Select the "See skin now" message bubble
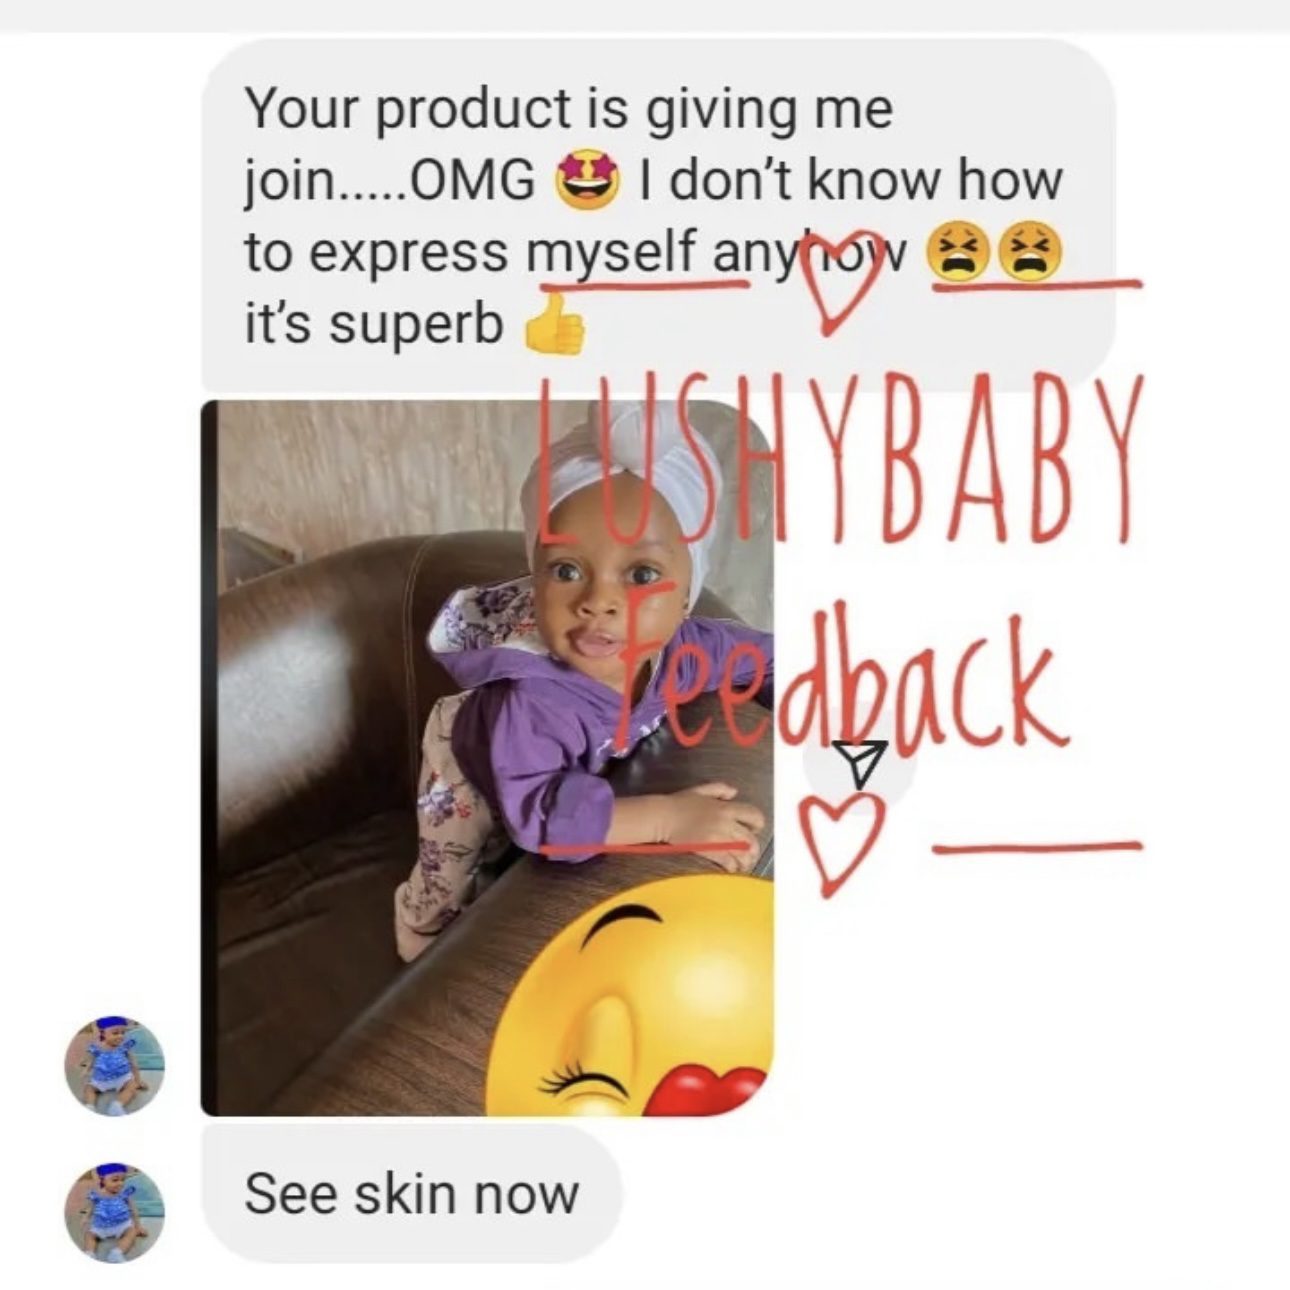This screenshot has height=1290, width=1290. click(411, 1193)
